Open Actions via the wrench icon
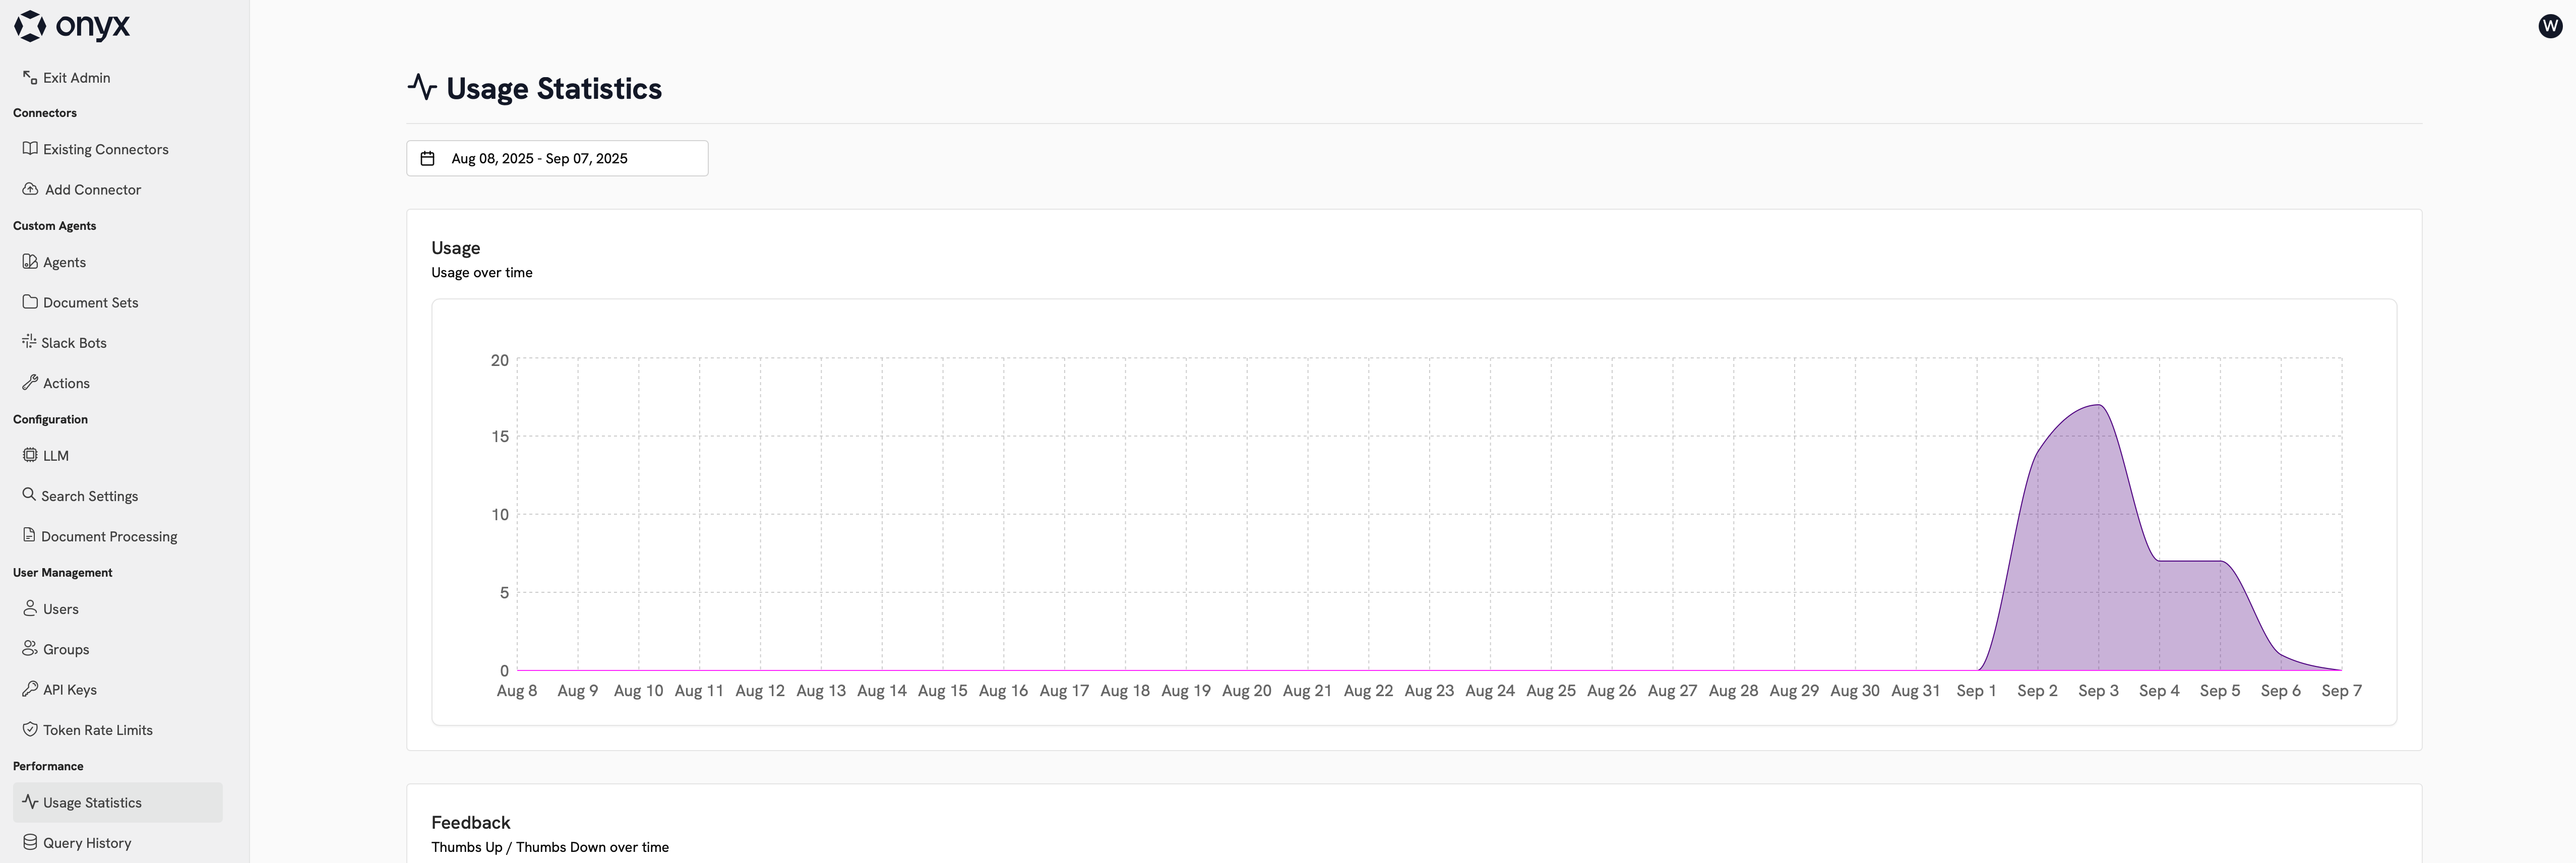 (x=29, y=382)
